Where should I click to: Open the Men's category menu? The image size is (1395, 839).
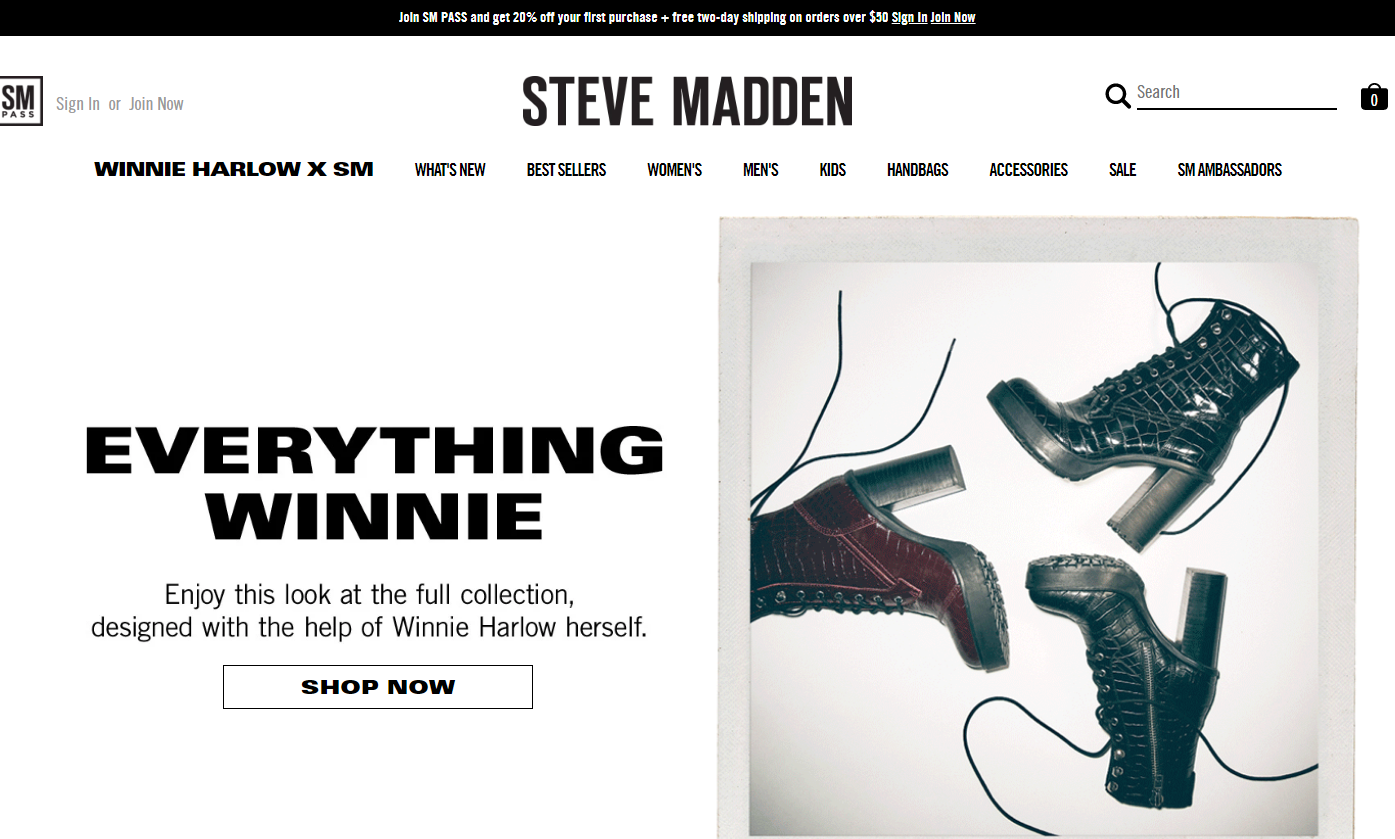(760, 170)
